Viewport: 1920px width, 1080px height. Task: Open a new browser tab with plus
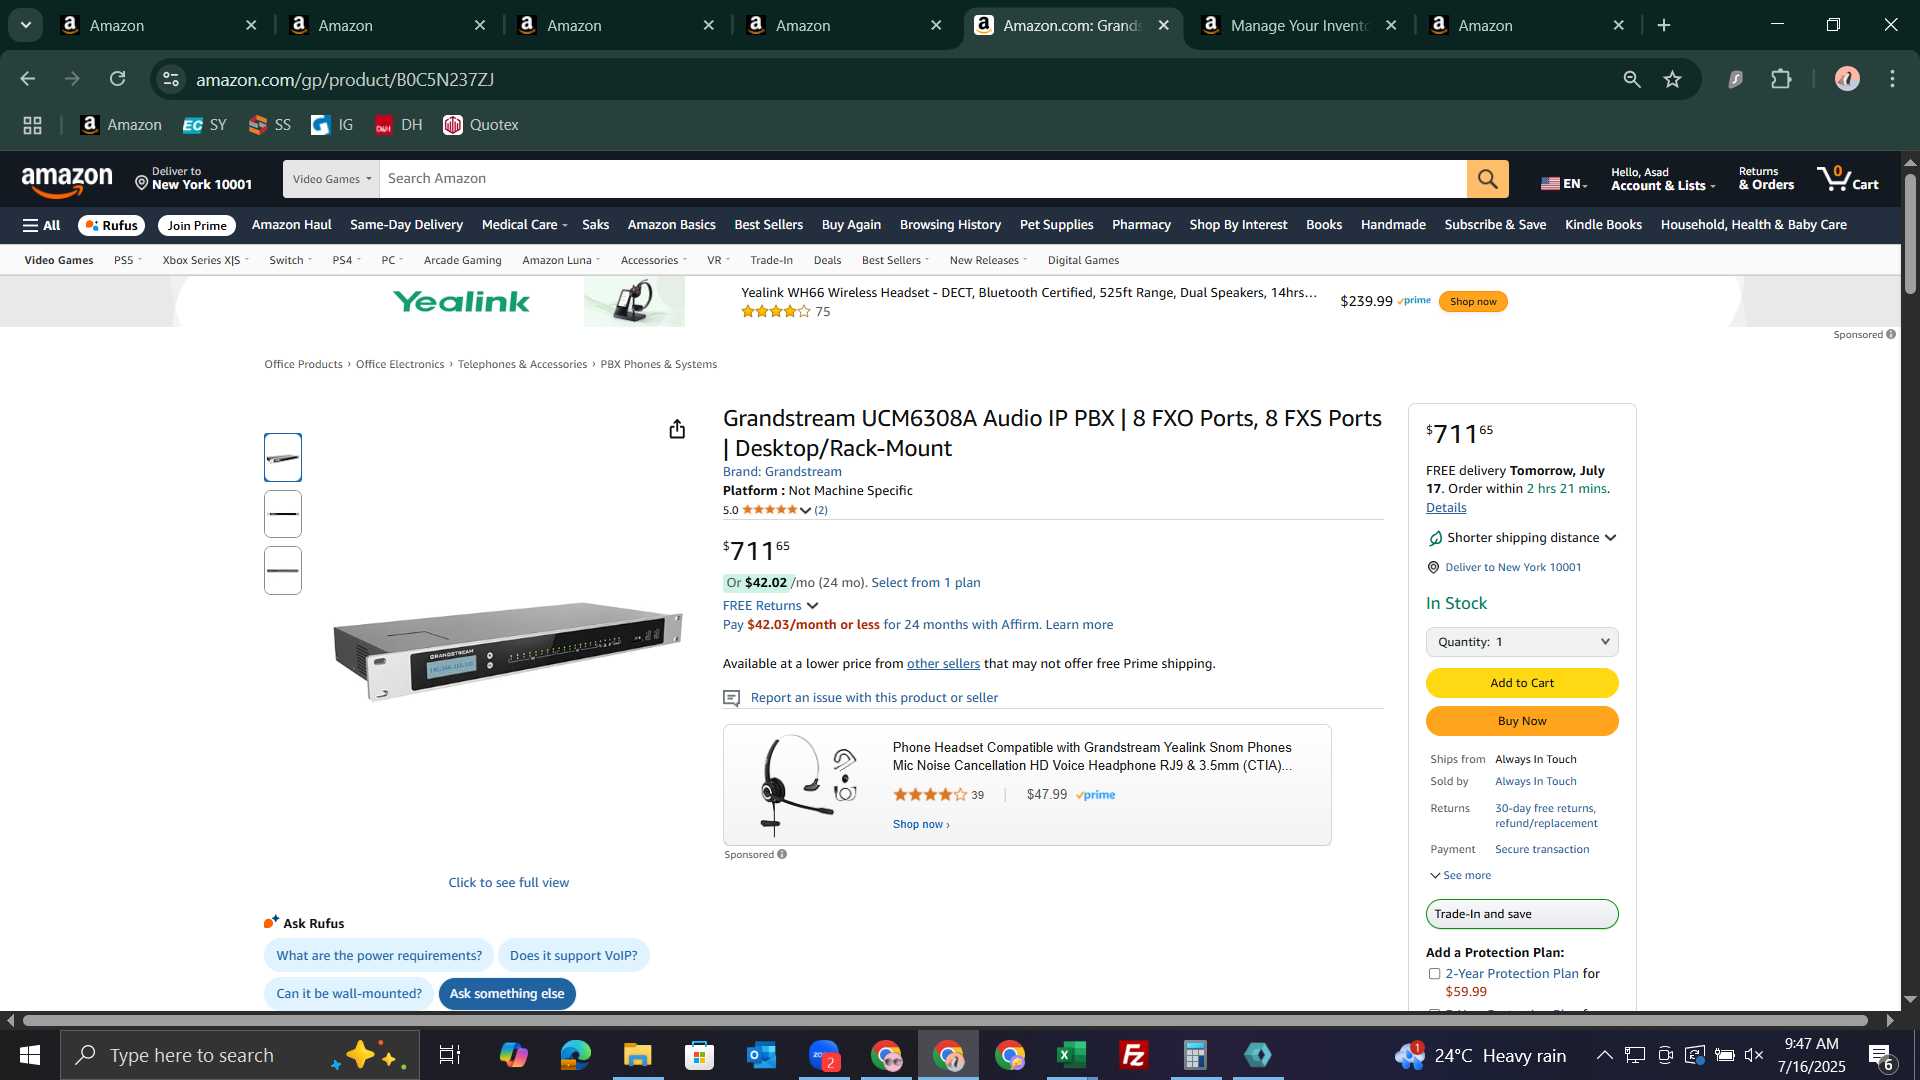[1664, 25]
